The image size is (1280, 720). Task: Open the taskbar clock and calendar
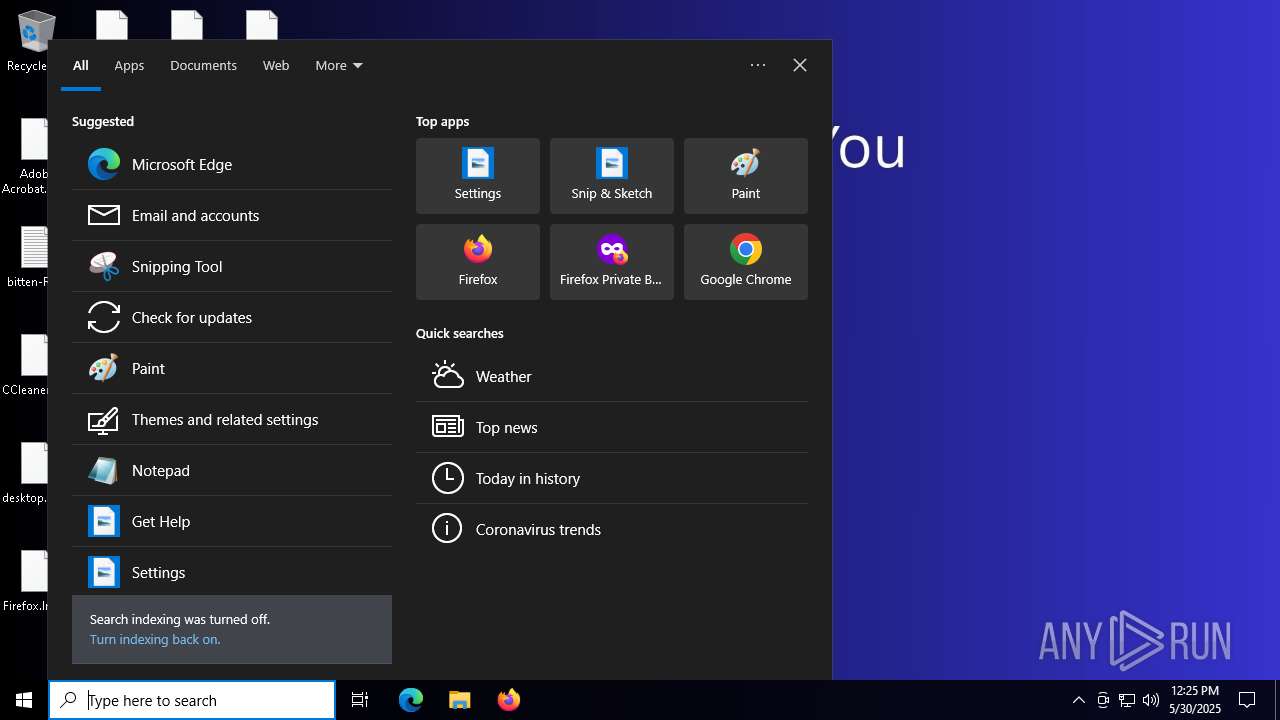tap(1195, 700)
